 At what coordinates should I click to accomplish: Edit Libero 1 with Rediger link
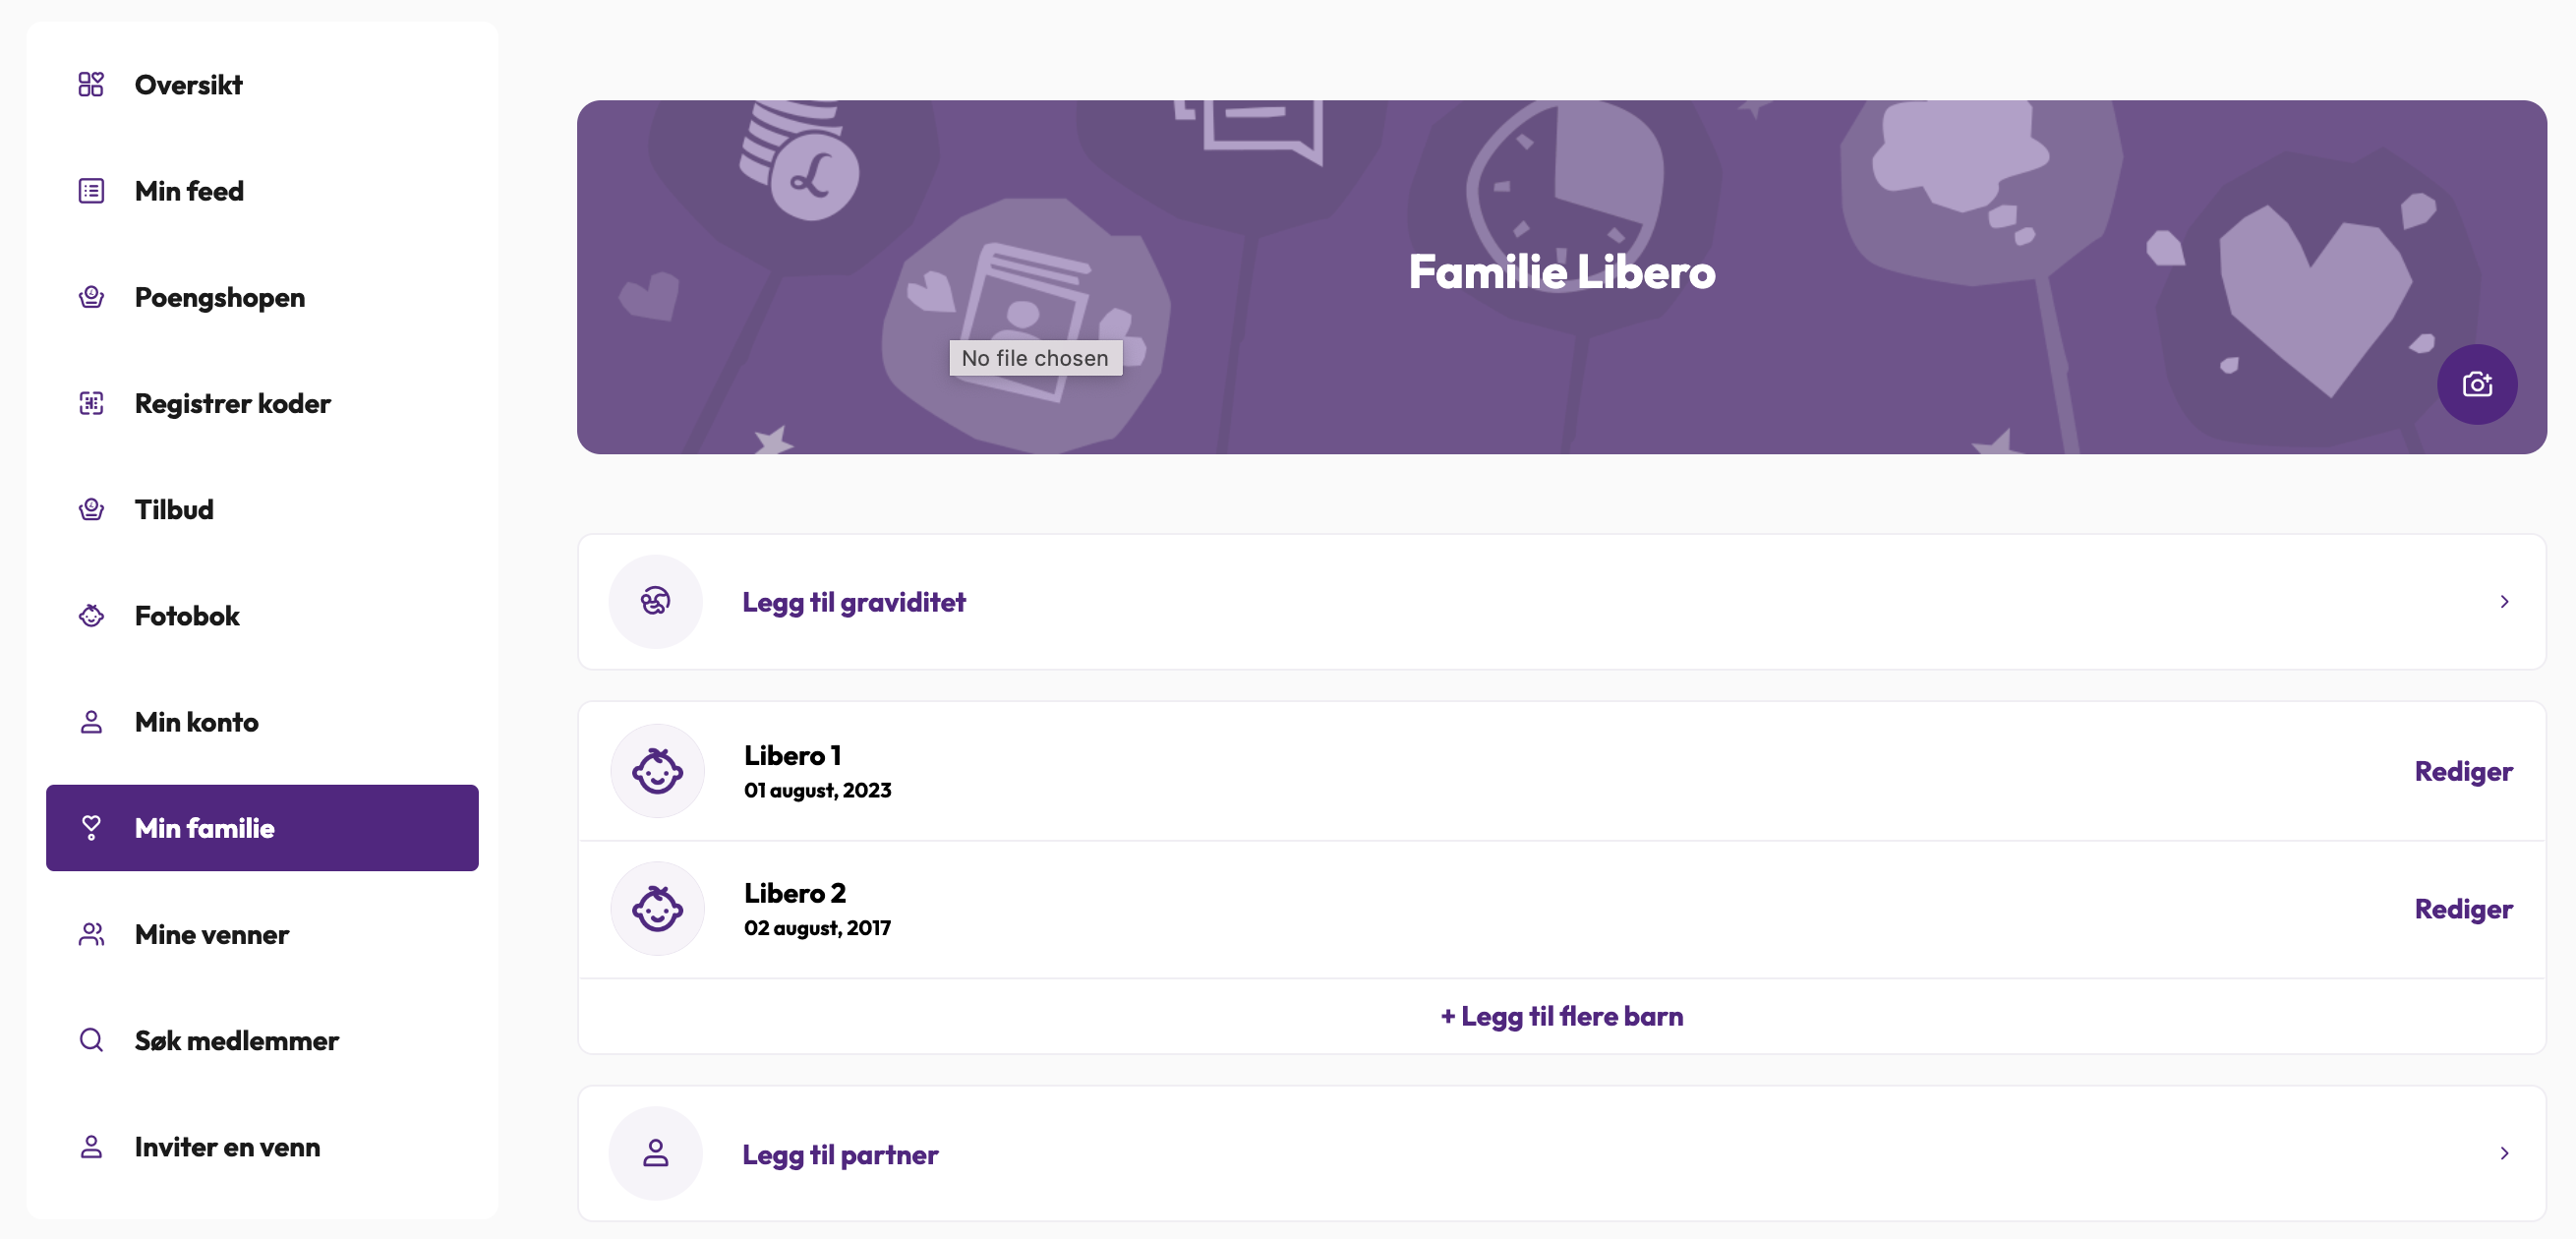point(2463,771)
